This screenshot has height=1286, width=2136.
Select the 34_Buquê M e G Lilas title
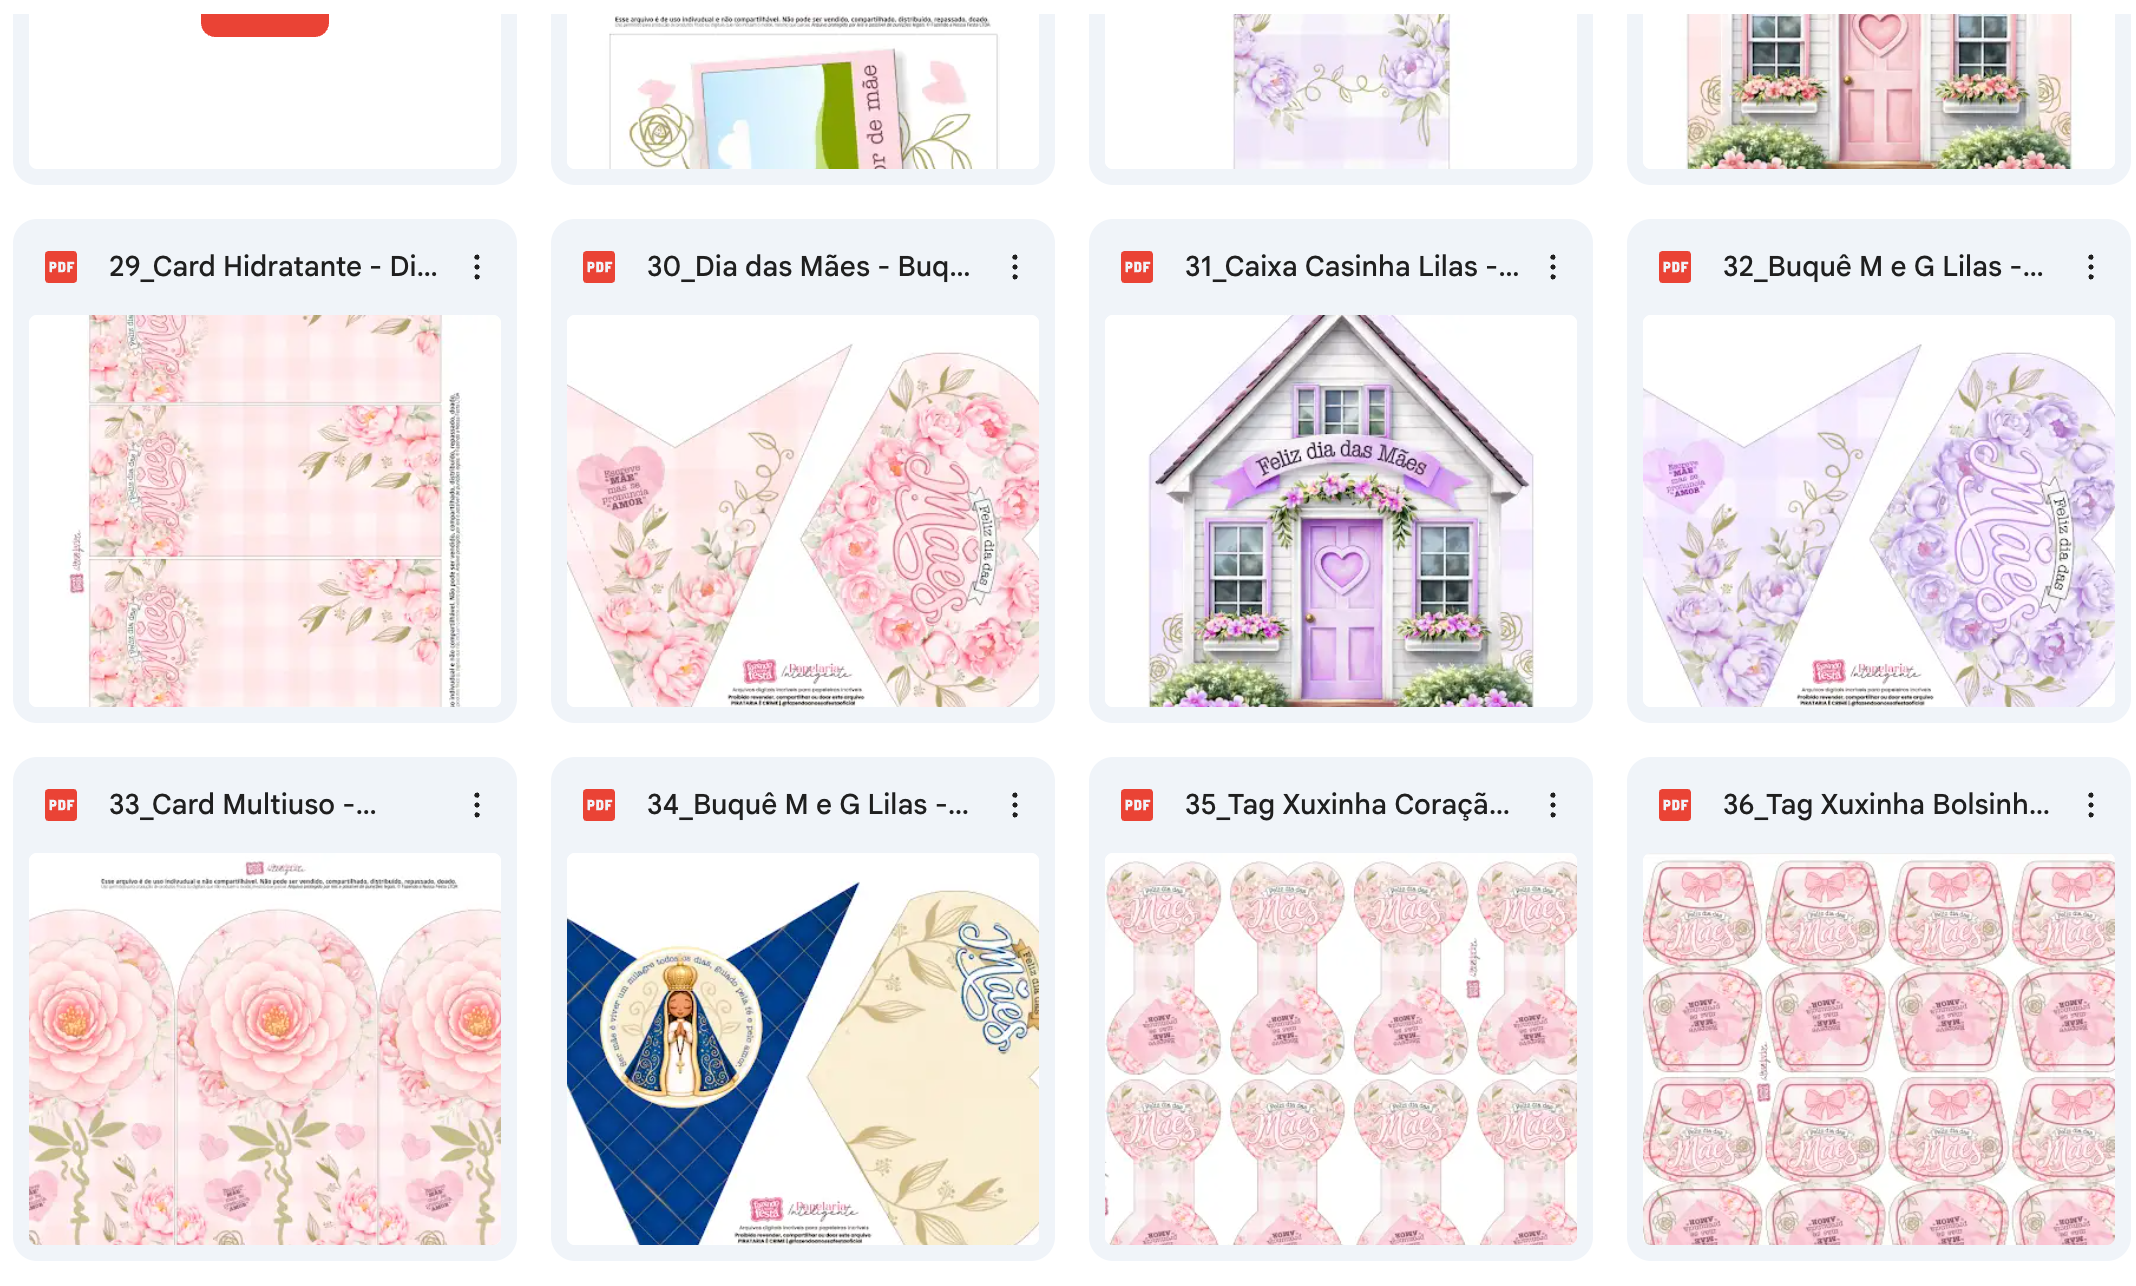(808, 805)
